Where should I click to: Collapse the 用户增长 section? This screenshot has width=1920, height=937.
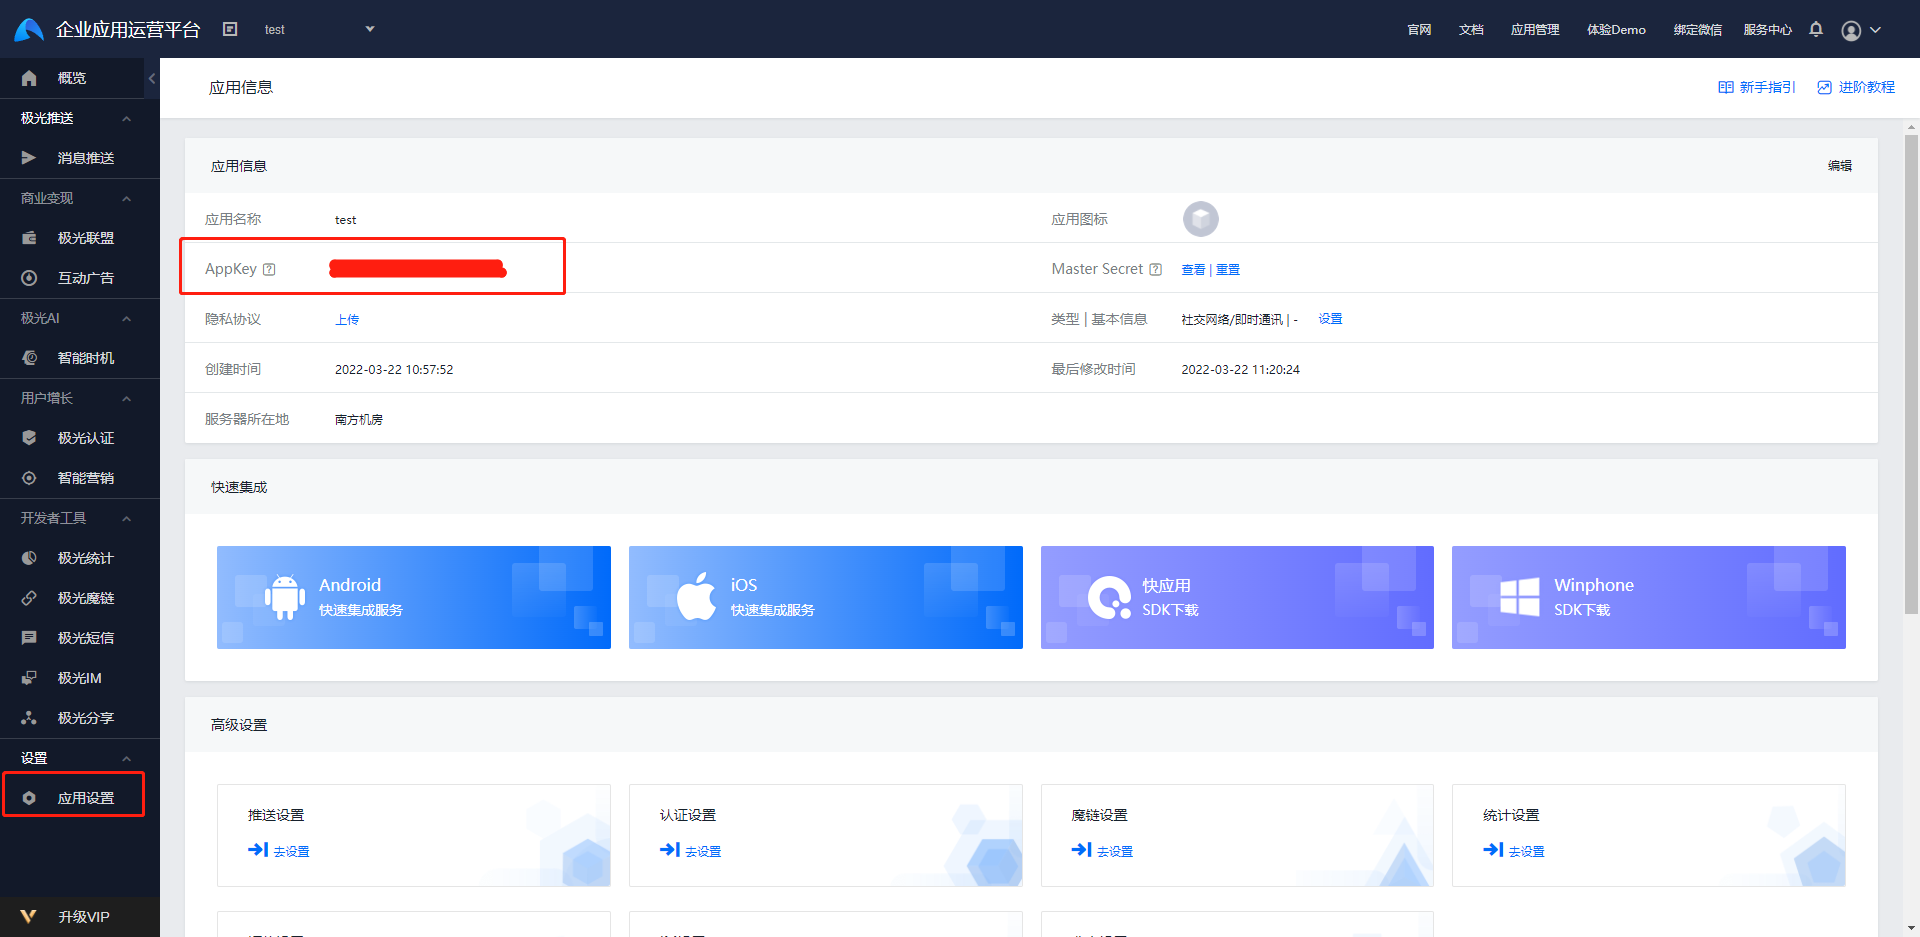pyautogui.click(x=127, y=398)
